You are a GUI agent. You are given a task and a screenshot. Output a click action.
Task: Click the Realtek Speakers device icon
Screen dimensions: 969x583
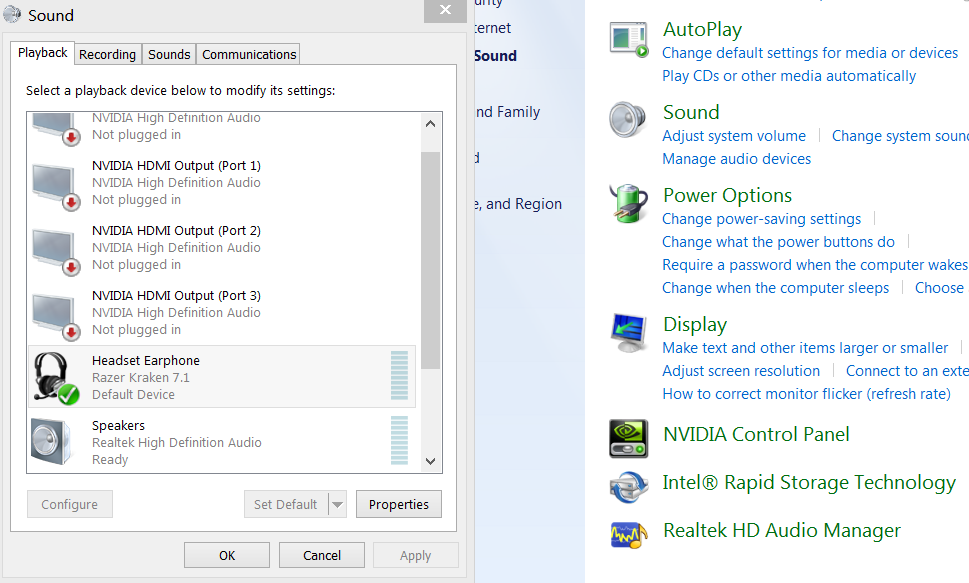[x=51, y=442]
